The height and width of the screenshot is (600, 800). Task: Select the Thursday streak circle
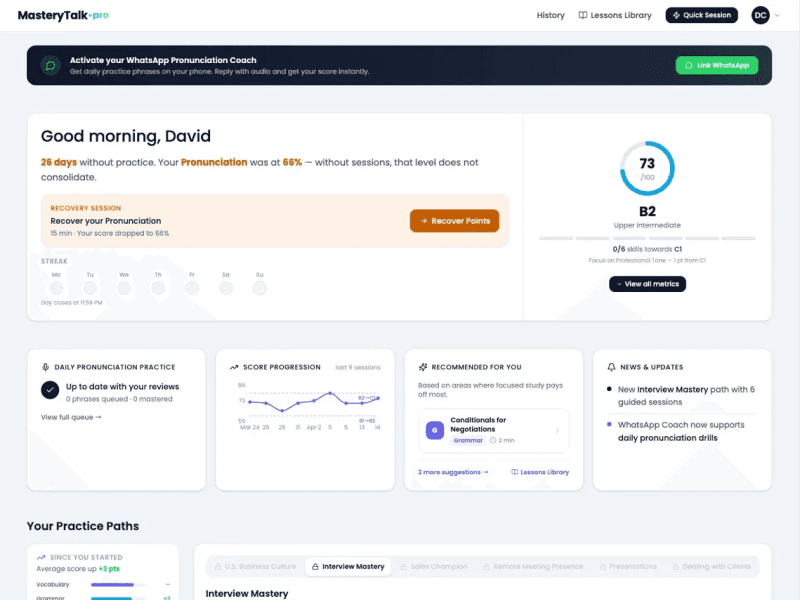coord(158,288)
